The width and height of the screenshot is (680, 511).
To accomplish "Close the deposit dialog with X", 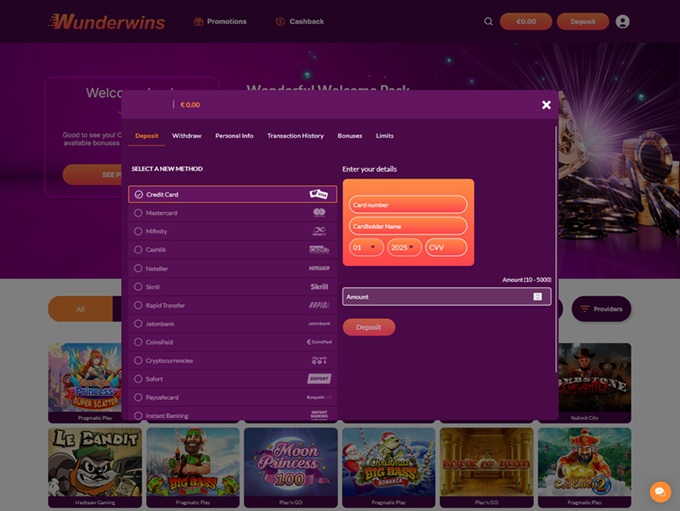I will pos(546,104).
